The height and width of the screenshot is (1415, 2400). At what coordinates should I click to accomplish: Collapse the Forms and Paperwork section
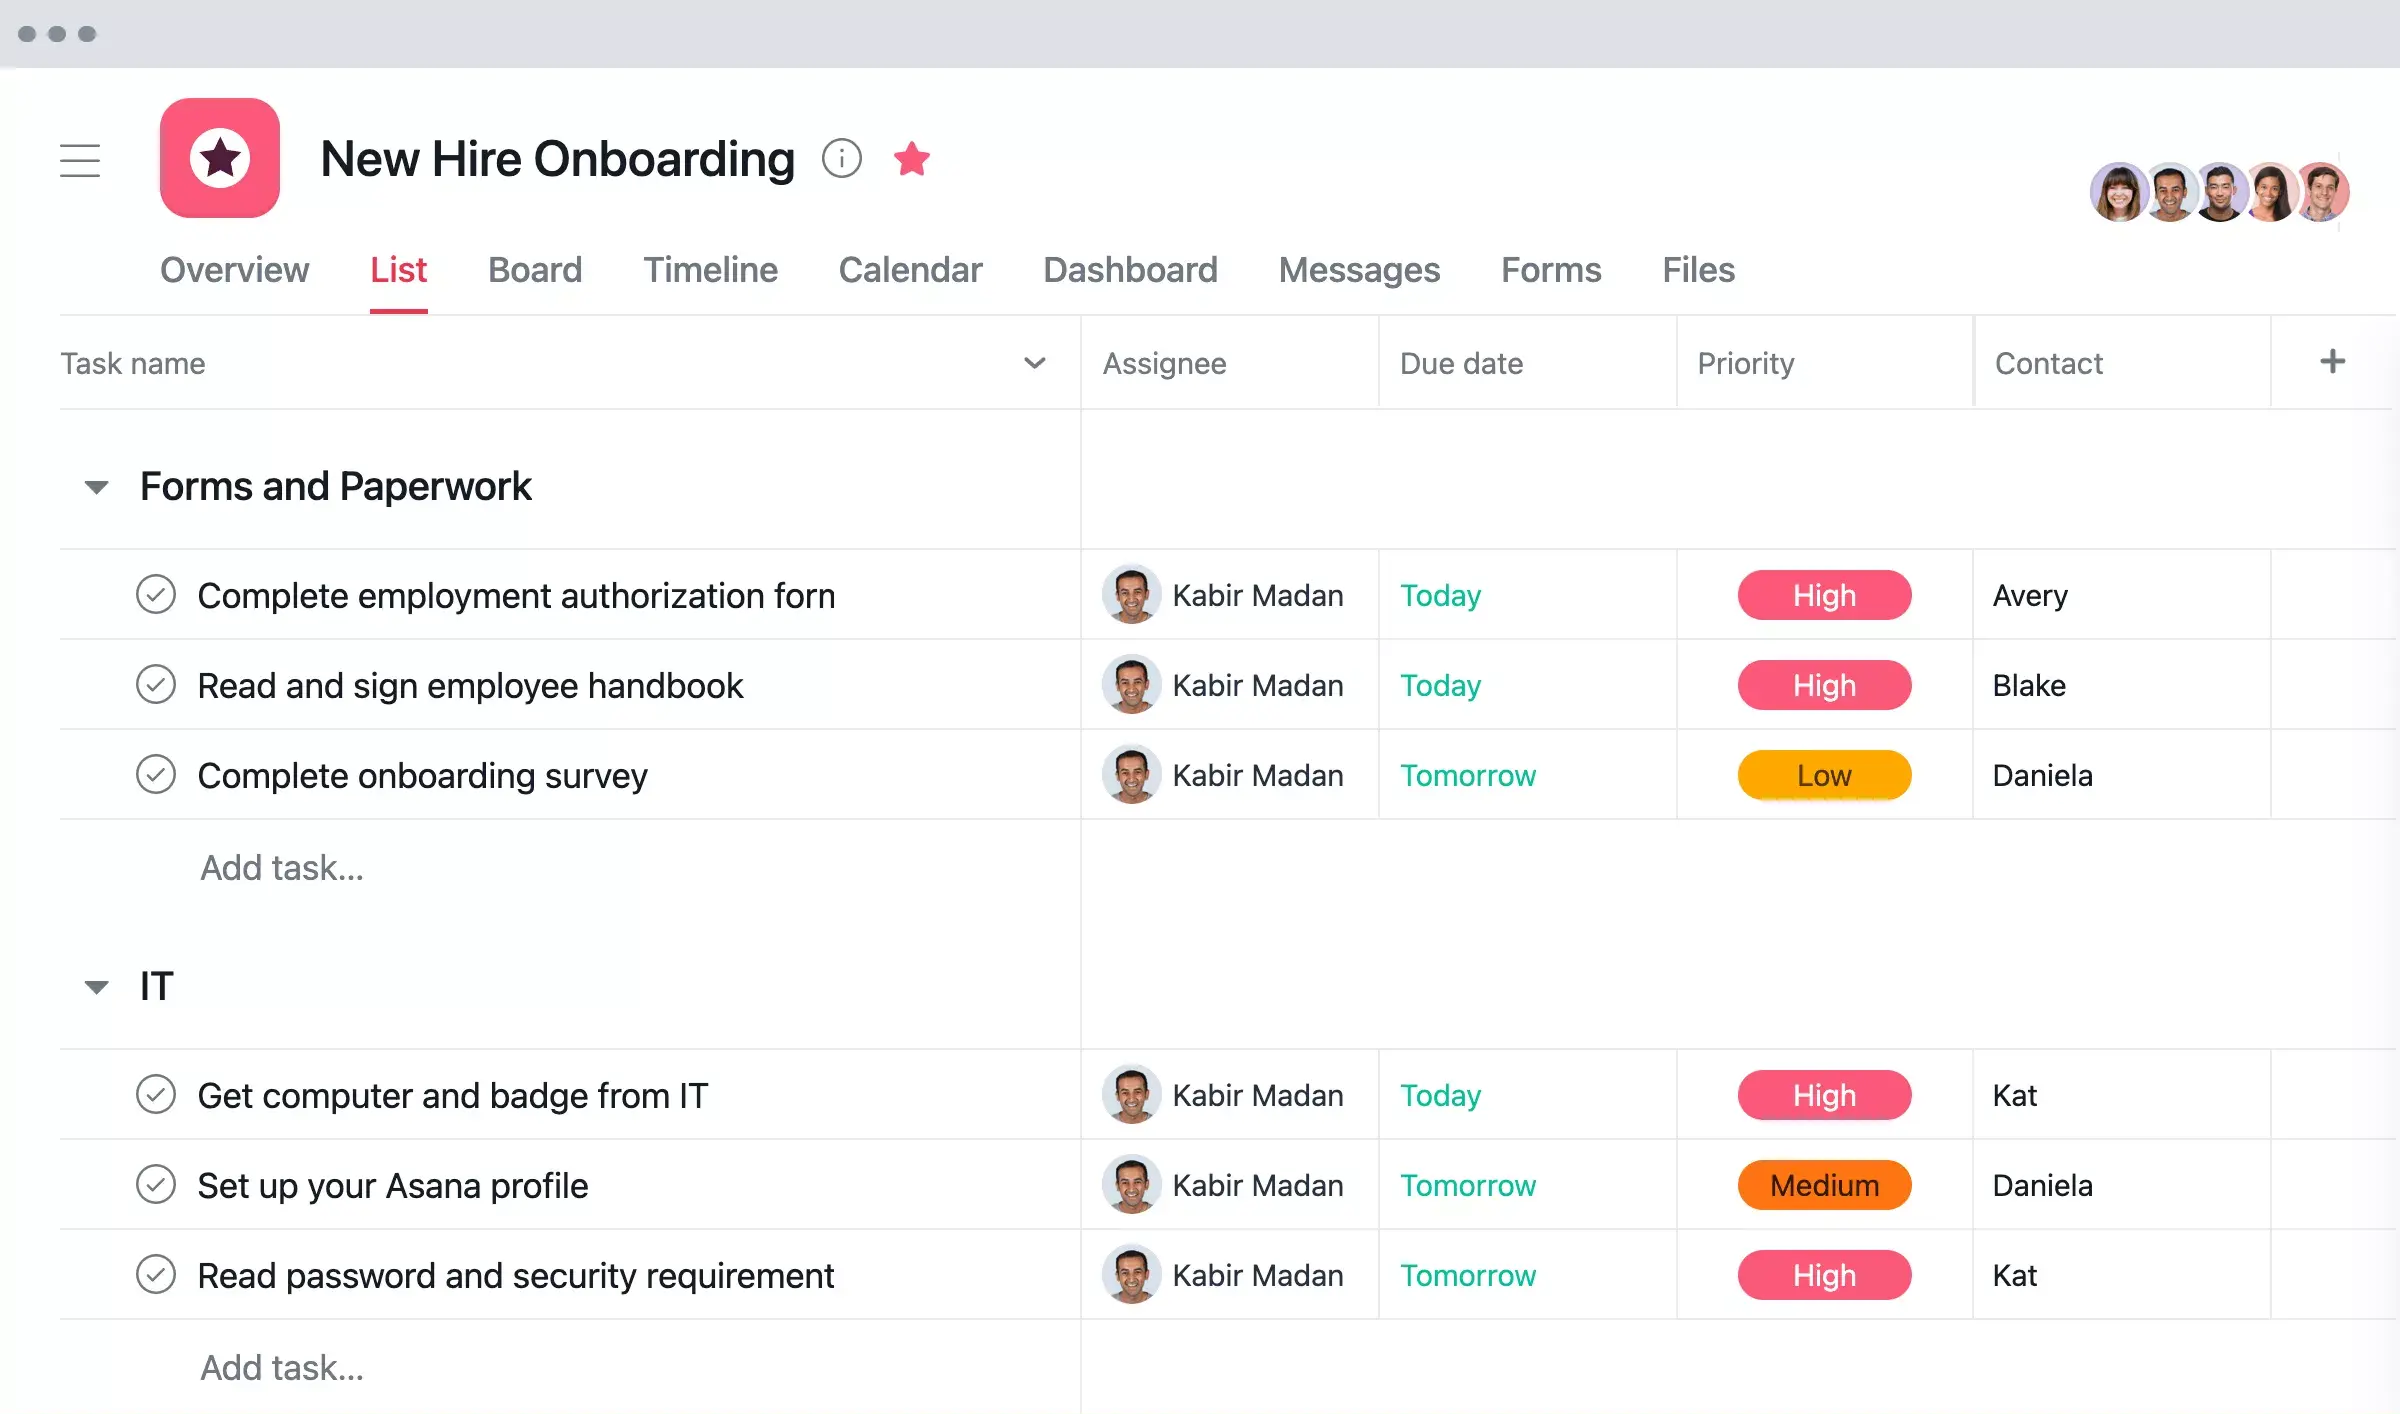pos(96,487)
